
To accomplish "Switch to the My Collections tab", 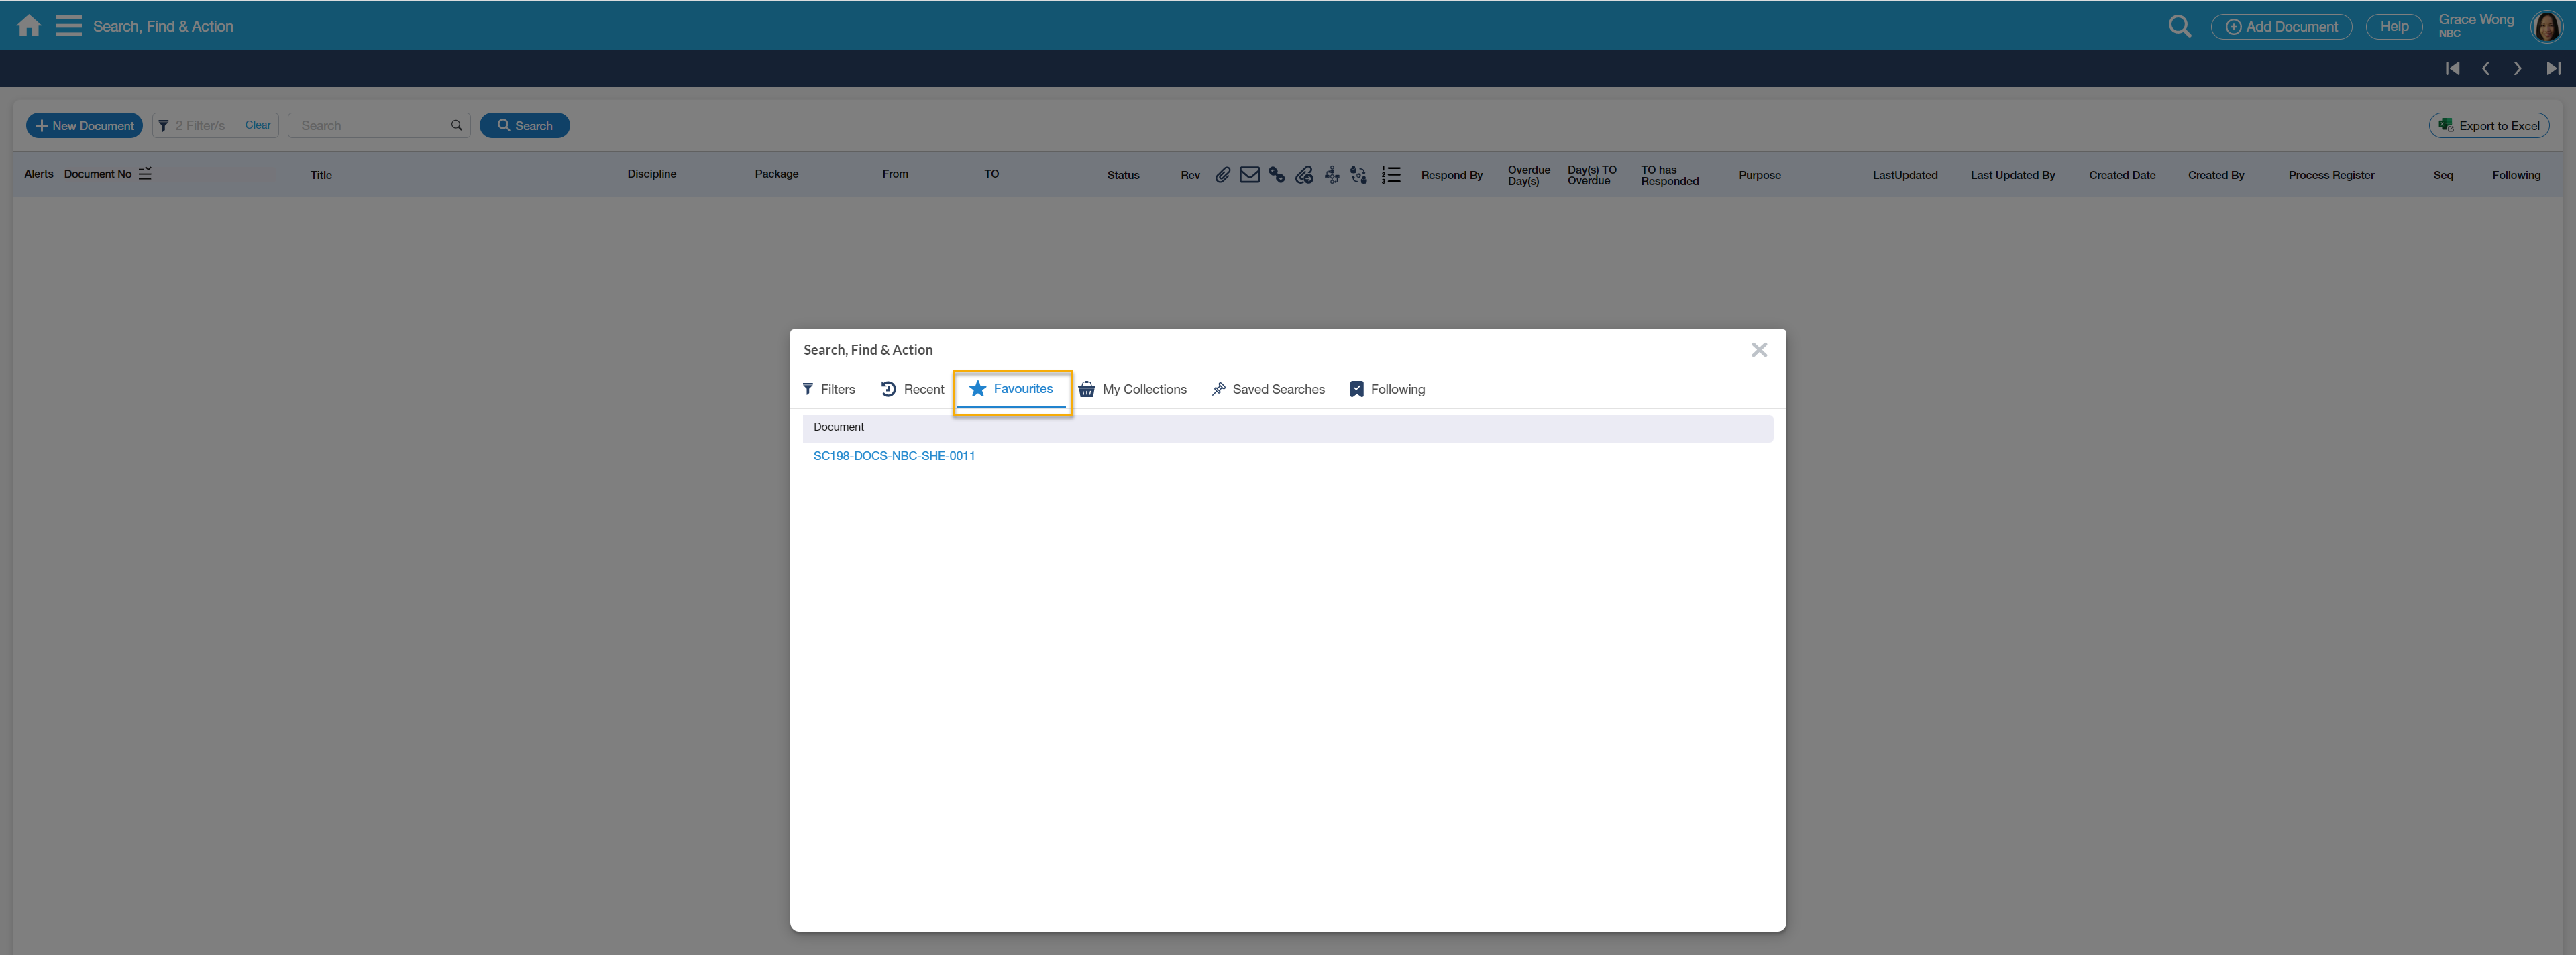I will (x=1132, y=389).
